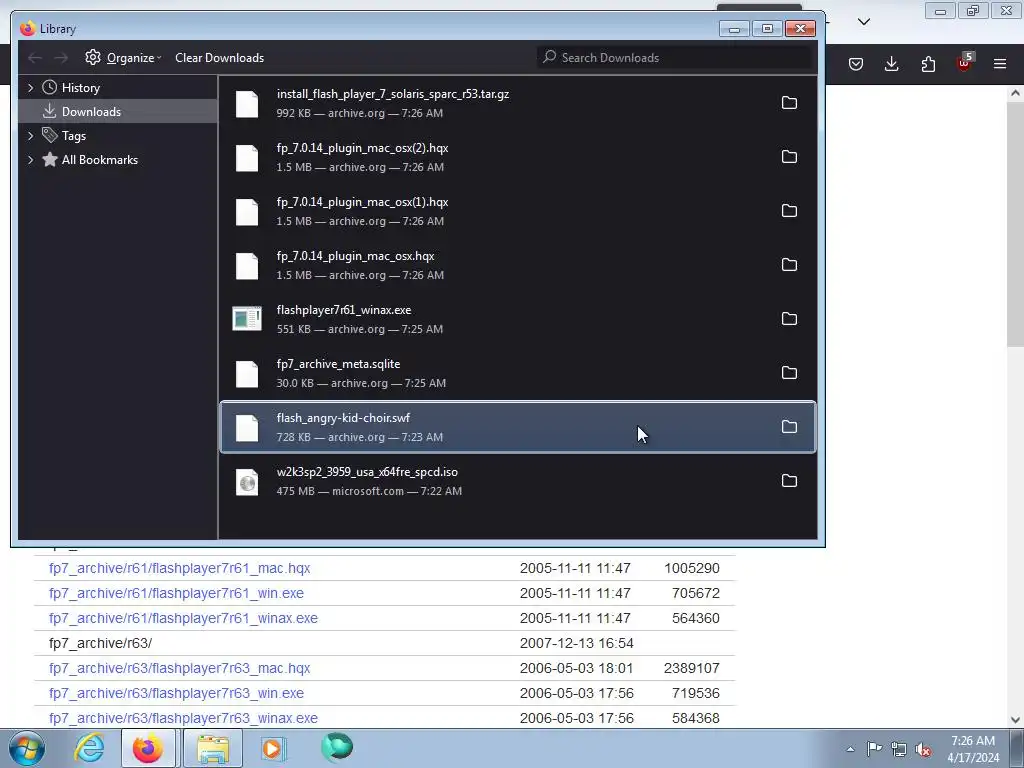Click the Firefox taskbar icon

tap(148, 748)
